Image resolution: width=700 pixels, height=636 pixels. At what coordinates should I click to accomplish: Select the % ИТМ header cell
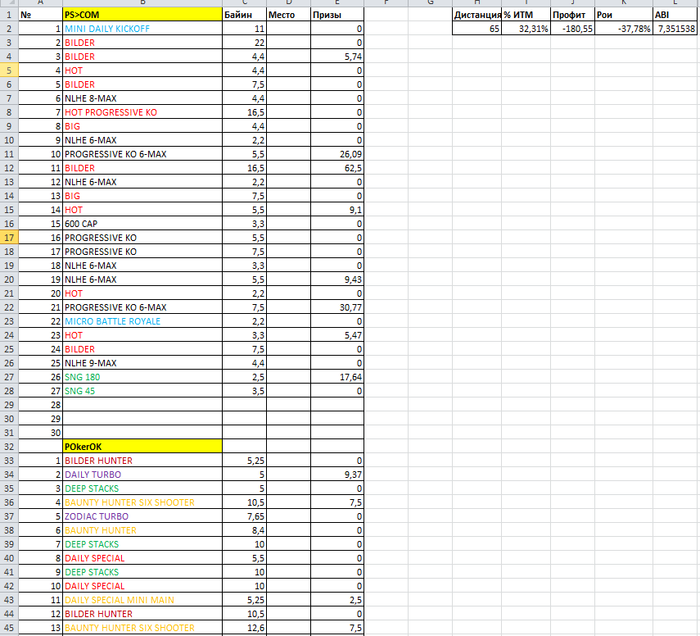[526, 15]
